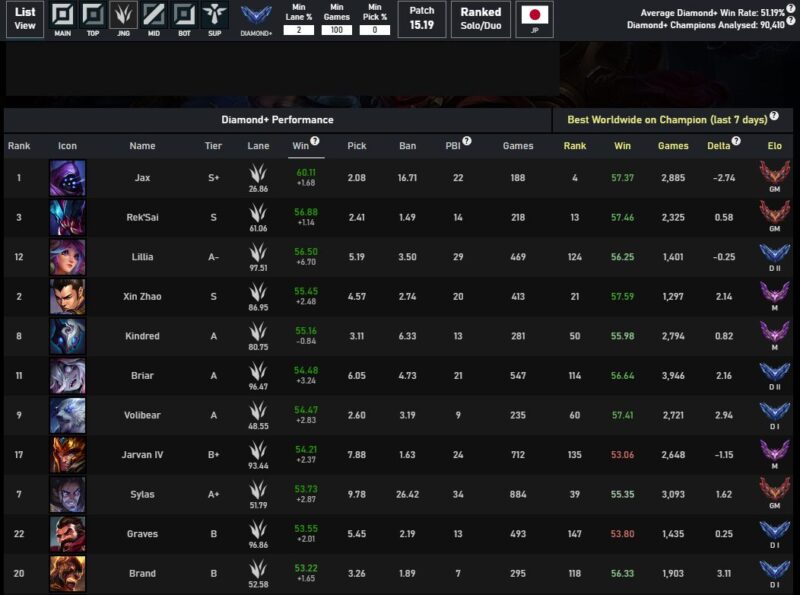The image size is (800, 595).
Task: Filter by the MID lane icon
Action: pyautogui.click(x=153, y=15)
